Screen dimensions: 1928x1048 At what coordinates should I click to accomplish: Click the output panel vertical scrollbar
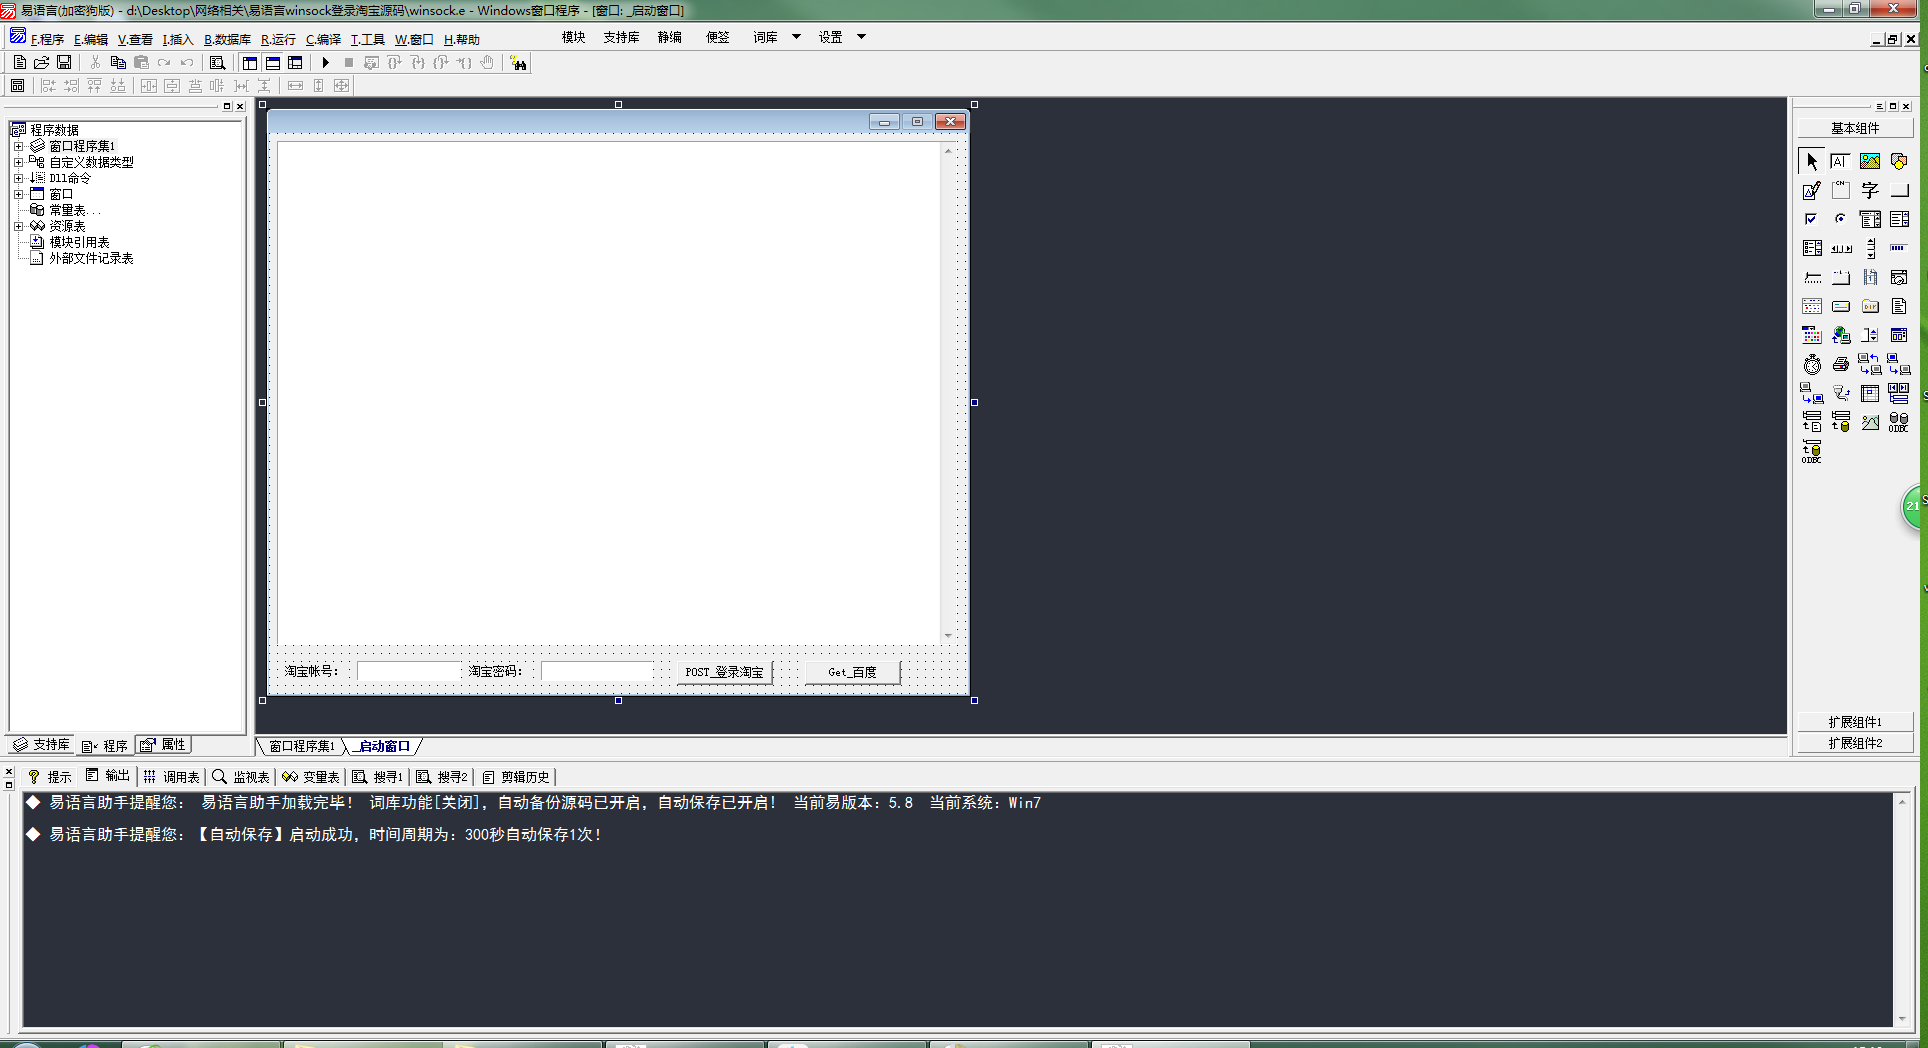[x=1901, y=910]
